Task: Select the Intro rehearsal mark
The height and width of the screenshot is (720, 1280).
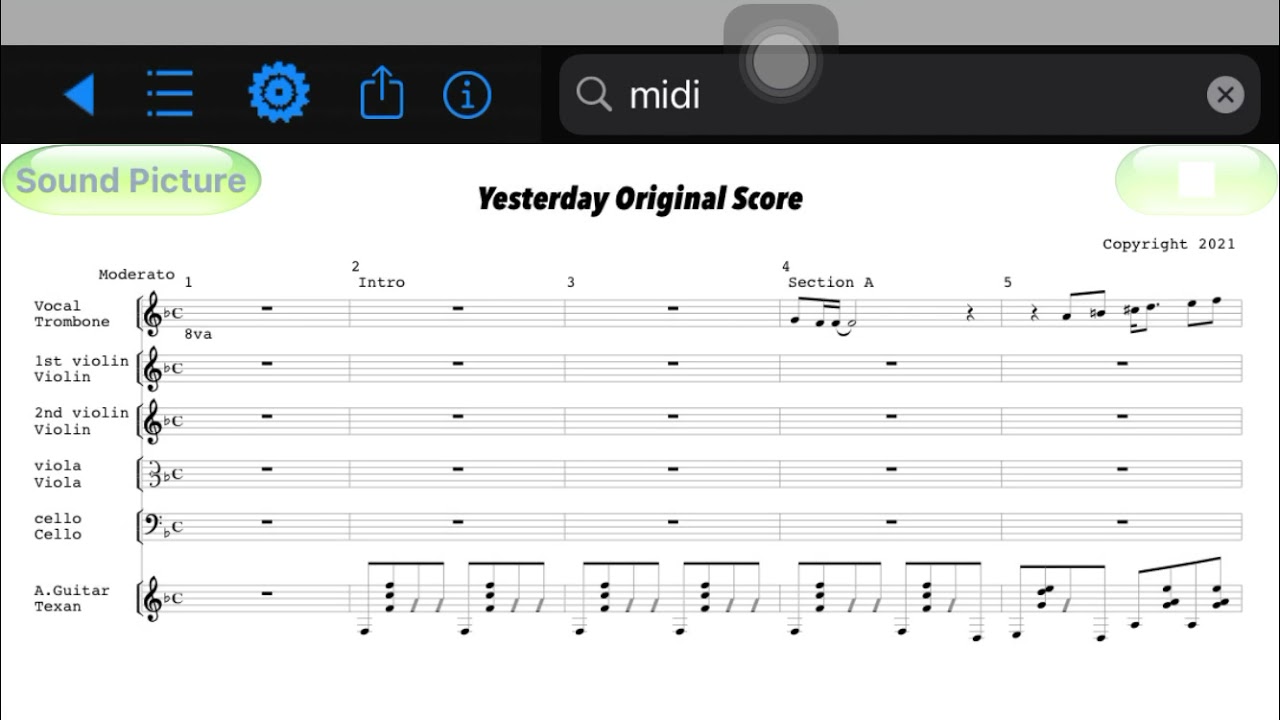Action: click(381, 282)
